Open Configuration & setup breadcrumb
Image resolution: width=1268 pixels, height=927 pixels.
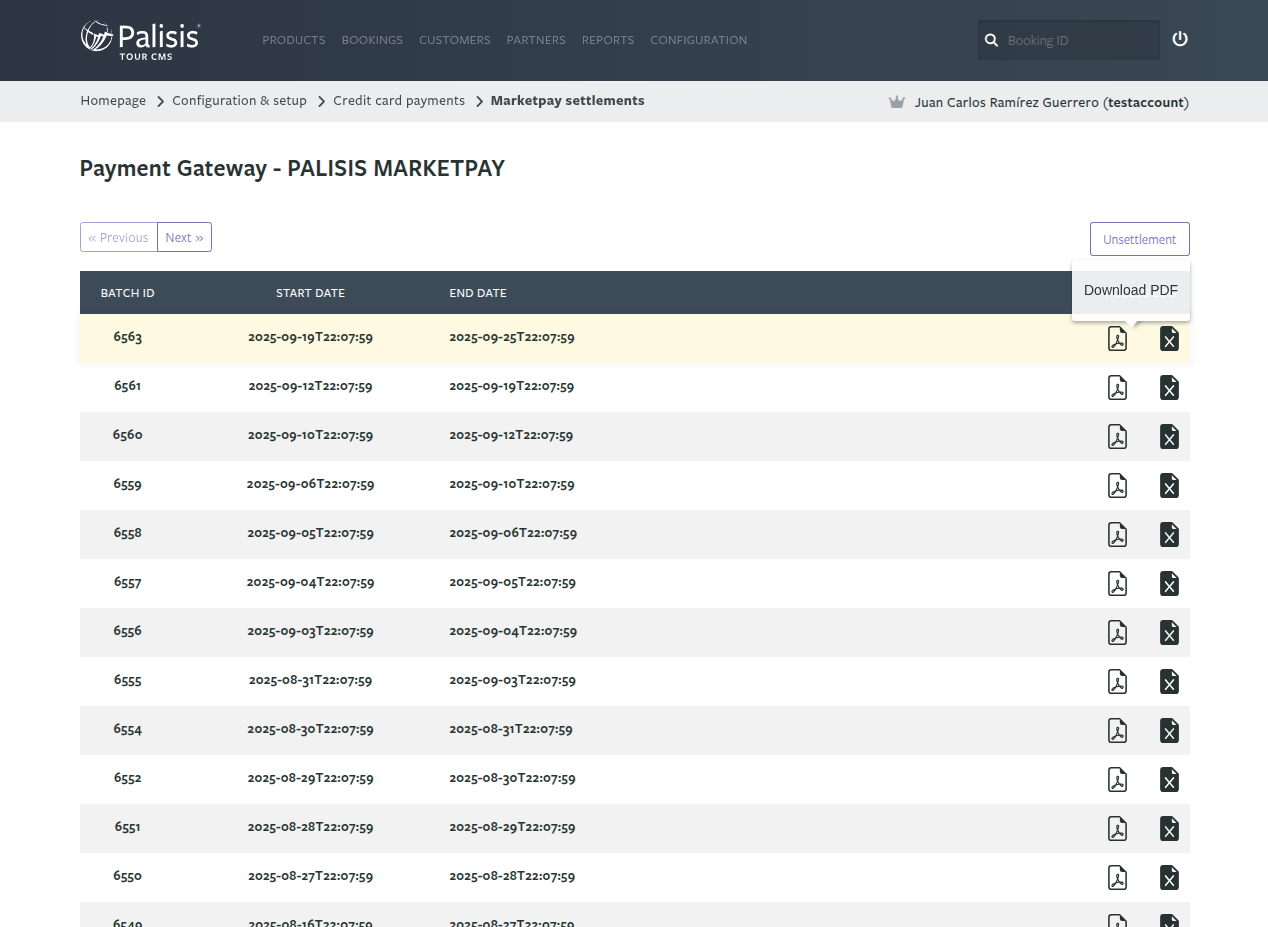[239, 101]
